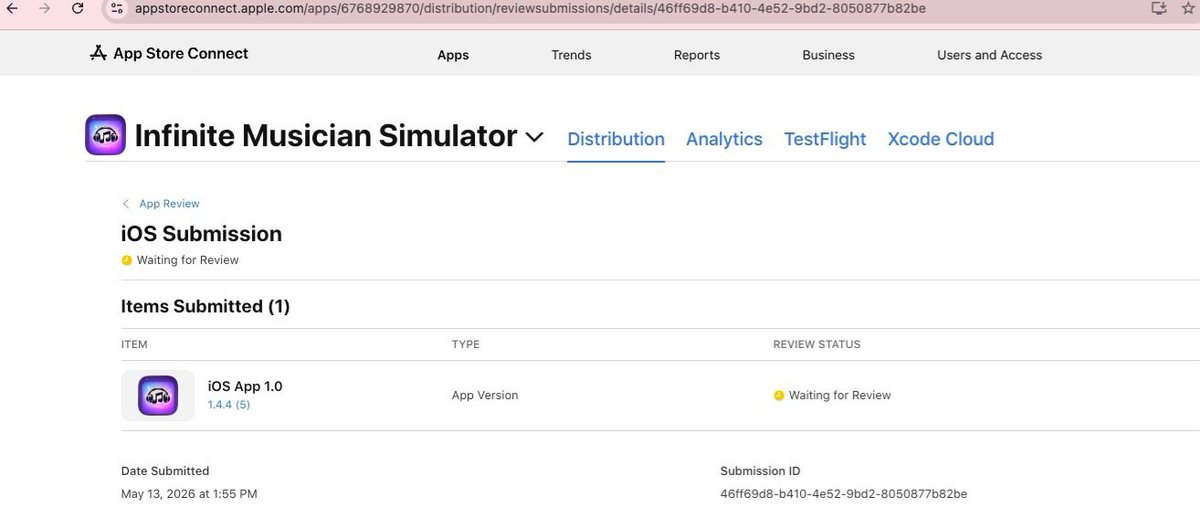Click the submission ID value 46ff69d8-b410...
The image size is (1200, 518).
point(843,494)
